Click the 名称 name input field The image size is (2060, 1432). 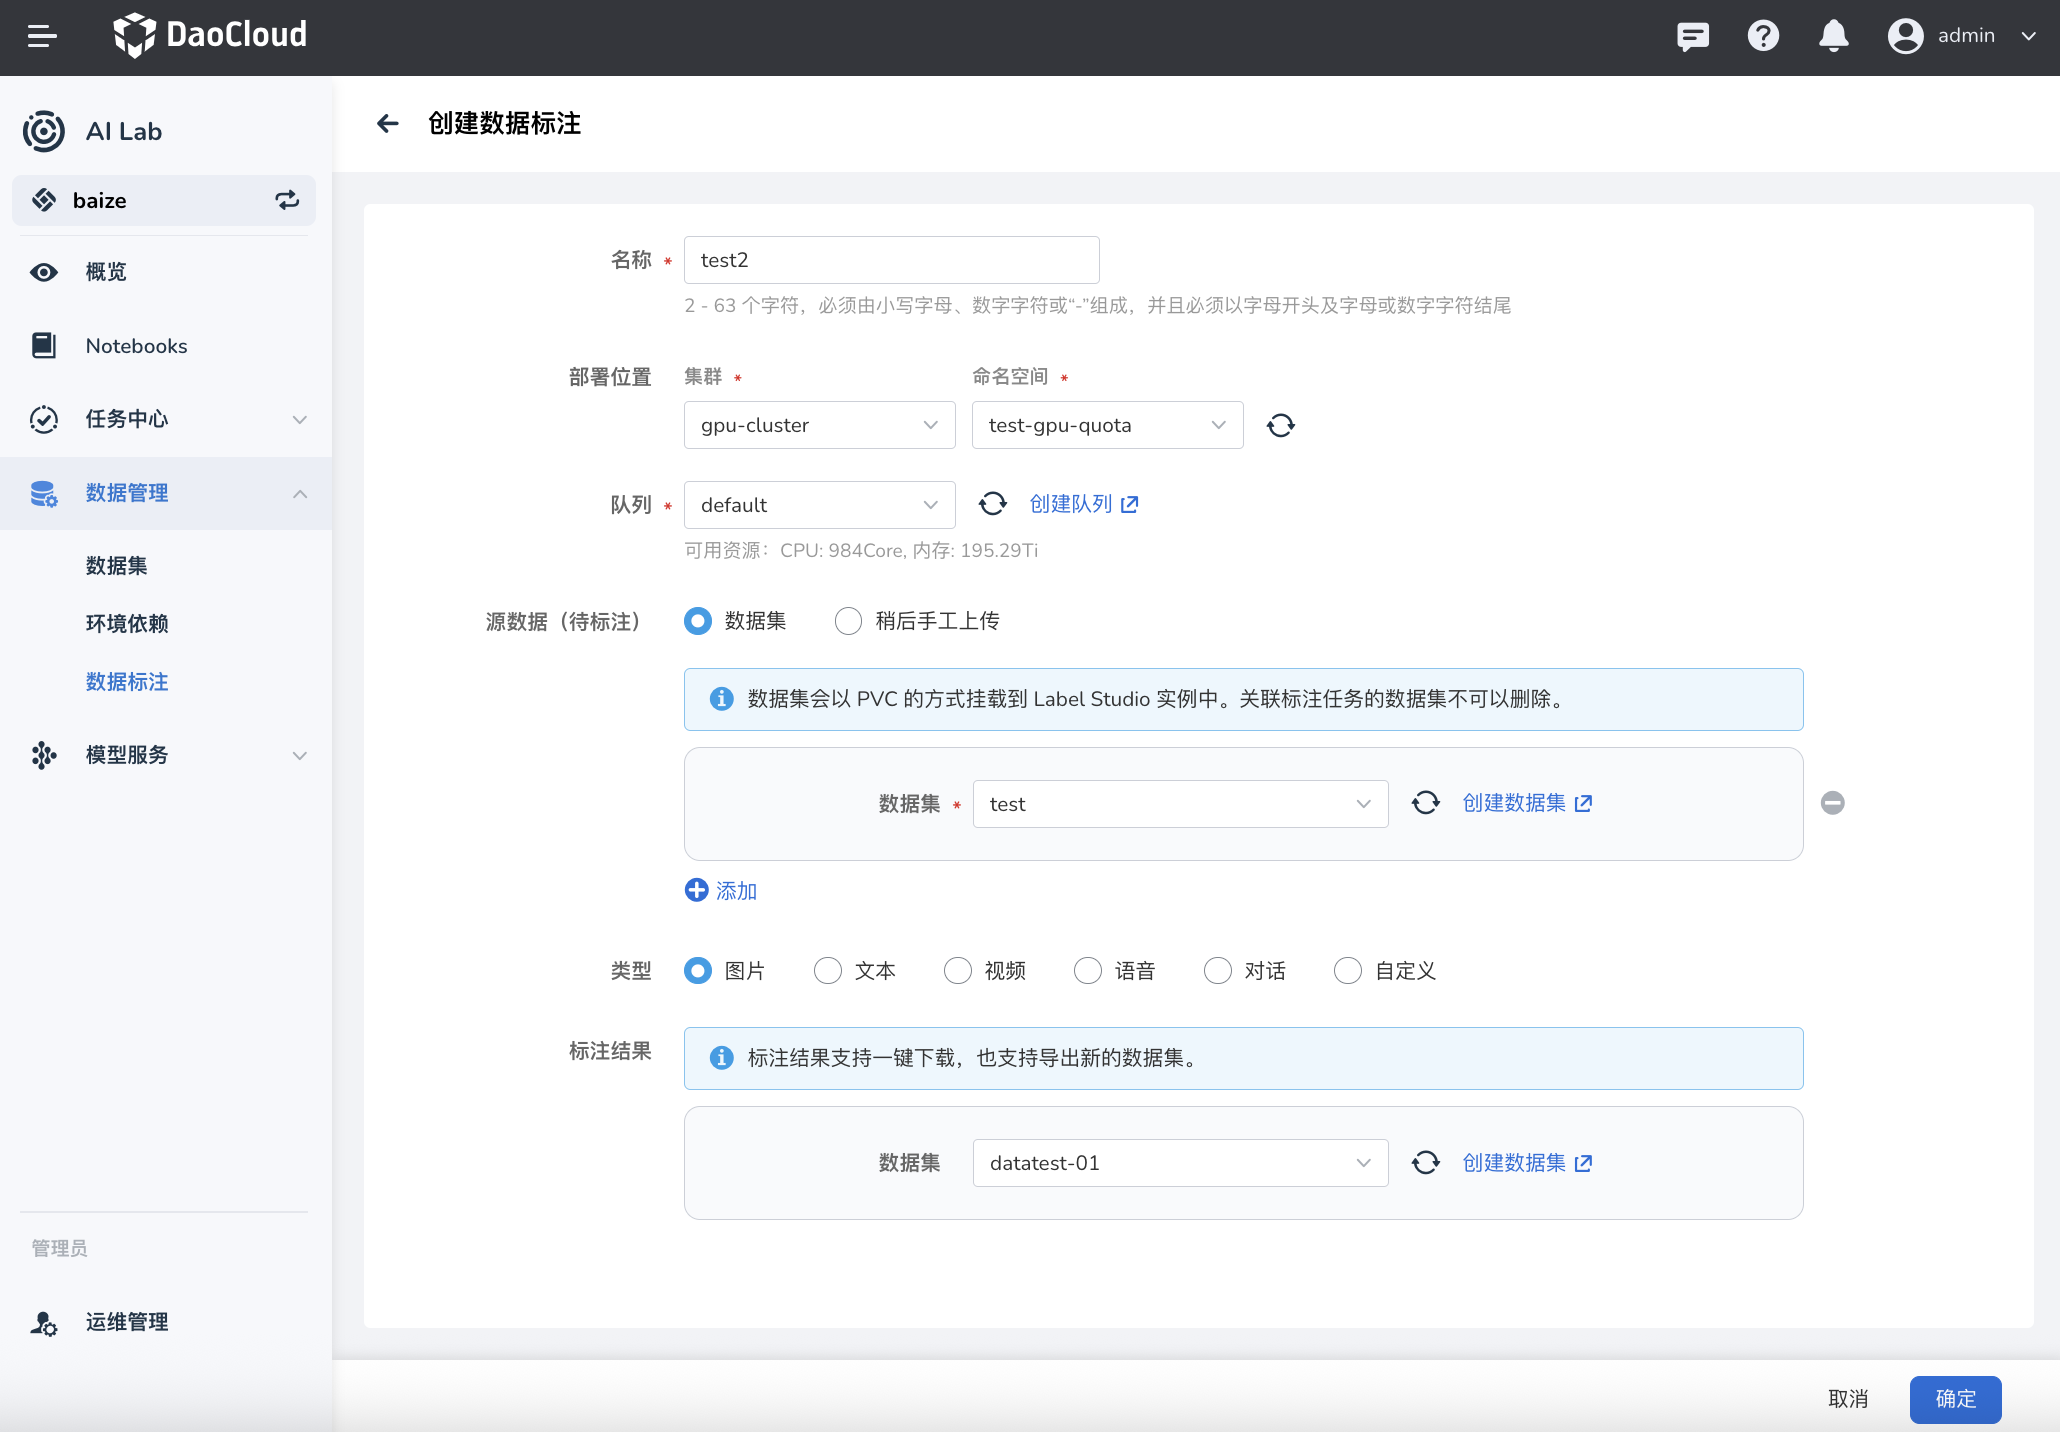891,259
